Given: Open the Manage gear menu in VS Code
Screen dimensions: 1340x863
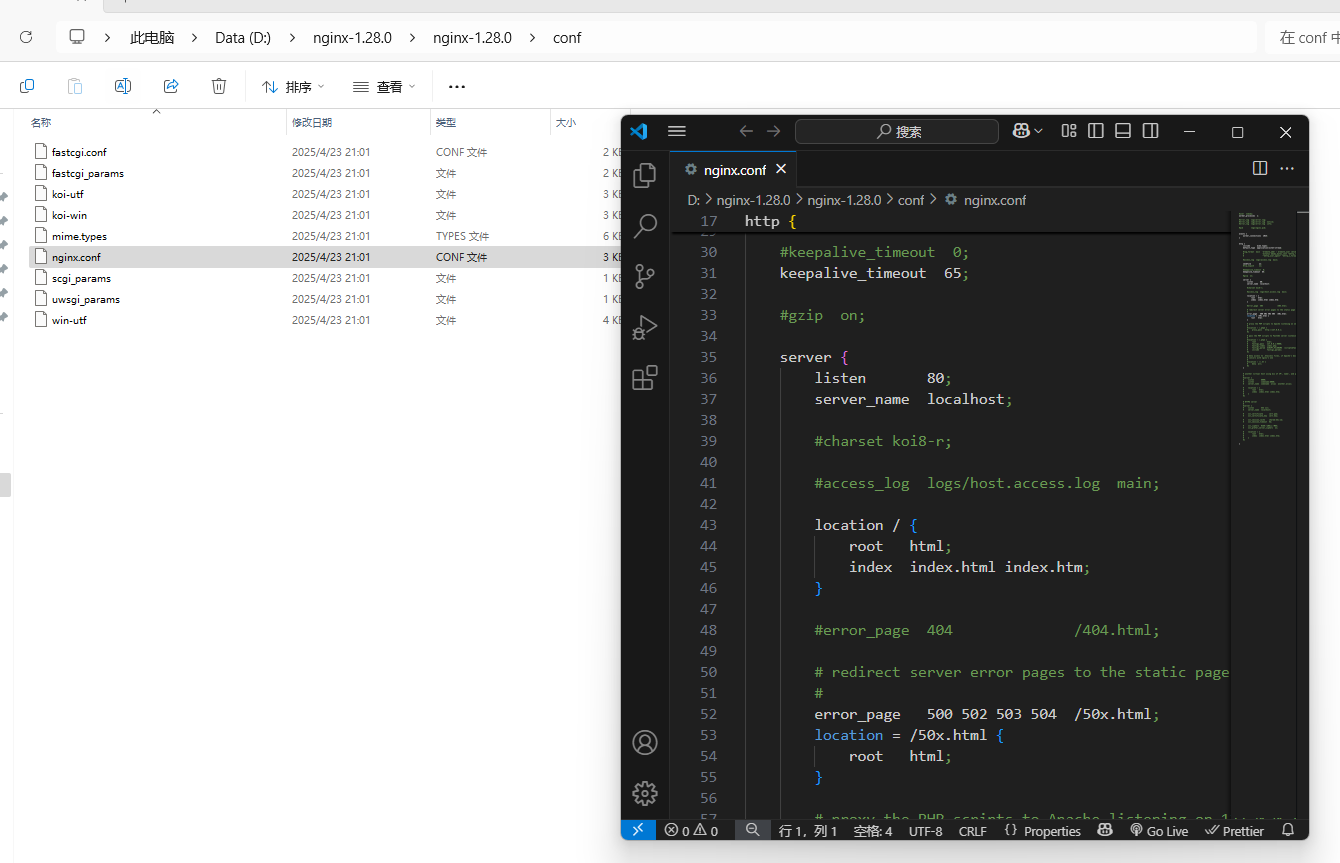Looking at the screenshot, I should click(645, 793).
